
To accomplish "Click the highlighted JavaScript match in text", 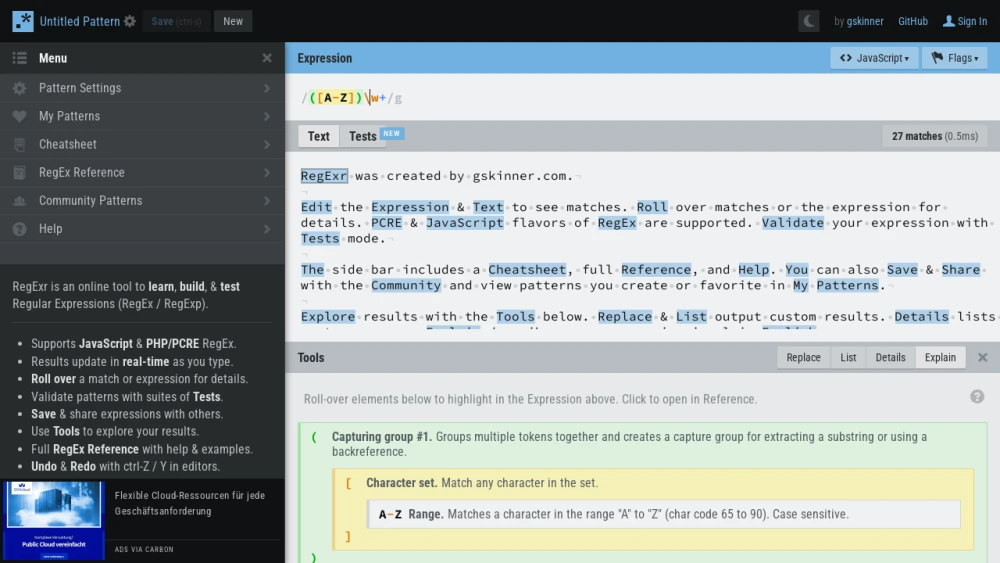I will pos(464,223).
